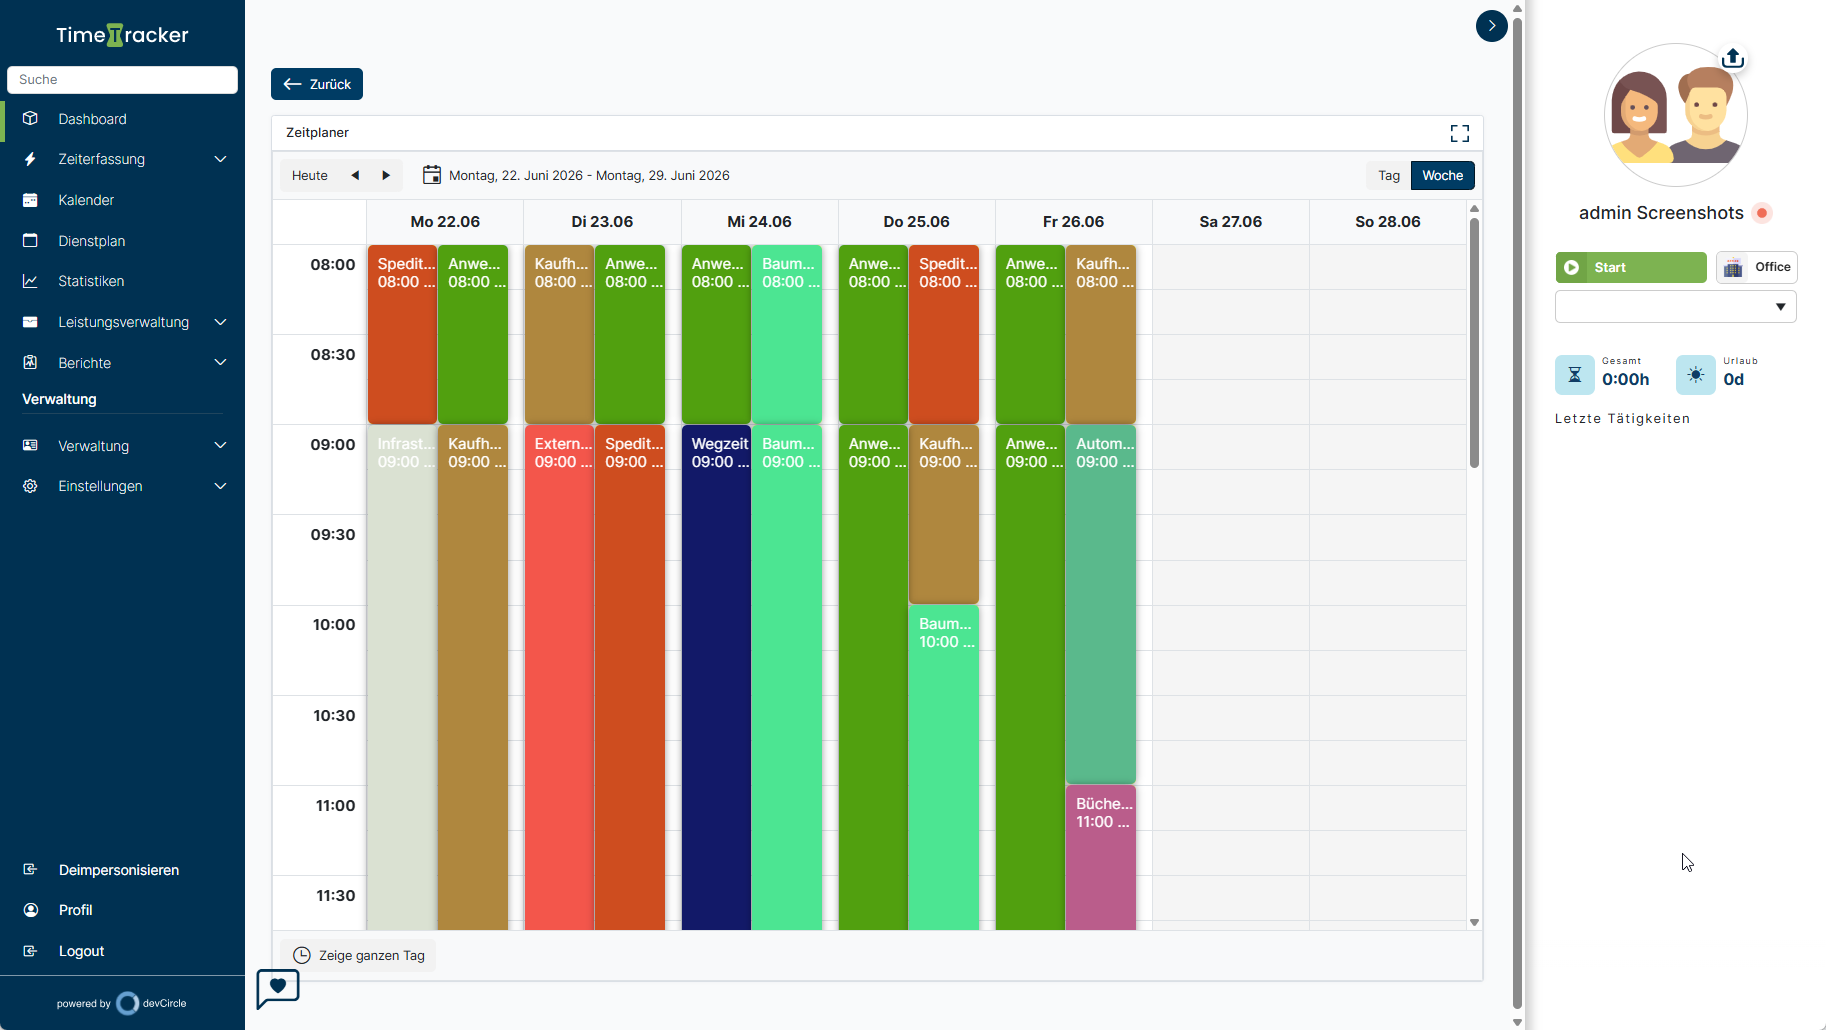The width and height of the screenshot is (1826, 1030).
Task: Expand the Leistungsverwaltung submenu chevron
Action: coord(221,322)
